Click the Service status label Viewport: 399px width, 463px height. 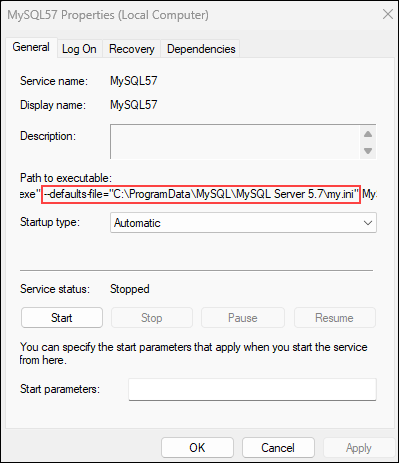[x=55, y=289]
